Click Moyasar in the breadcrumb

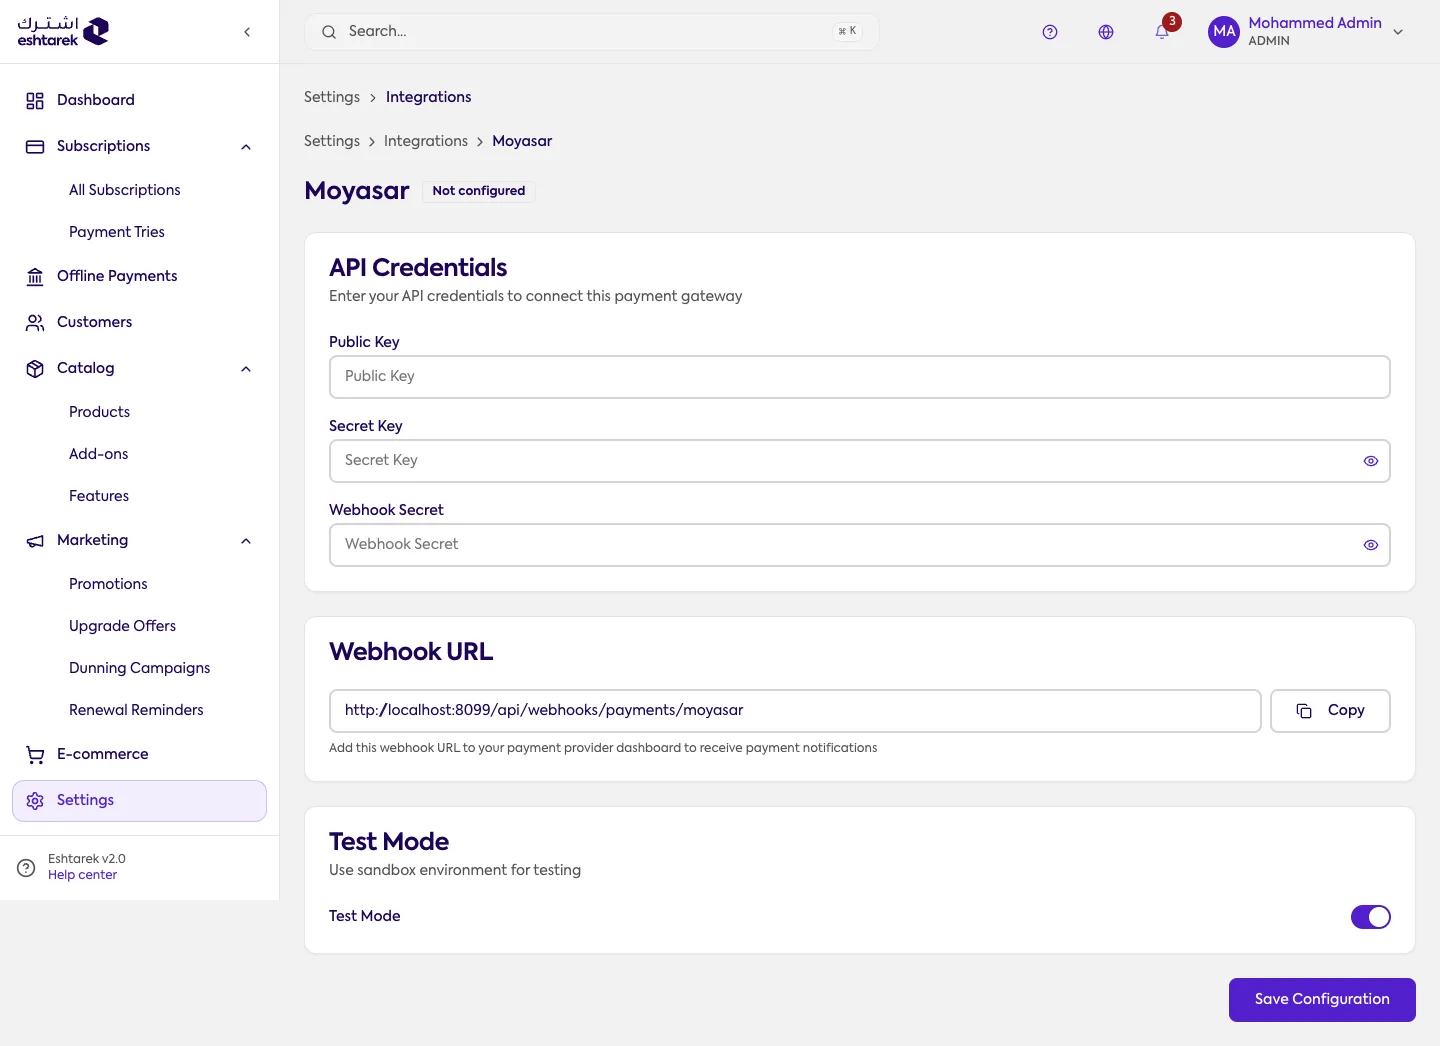[x=522, y=141]
